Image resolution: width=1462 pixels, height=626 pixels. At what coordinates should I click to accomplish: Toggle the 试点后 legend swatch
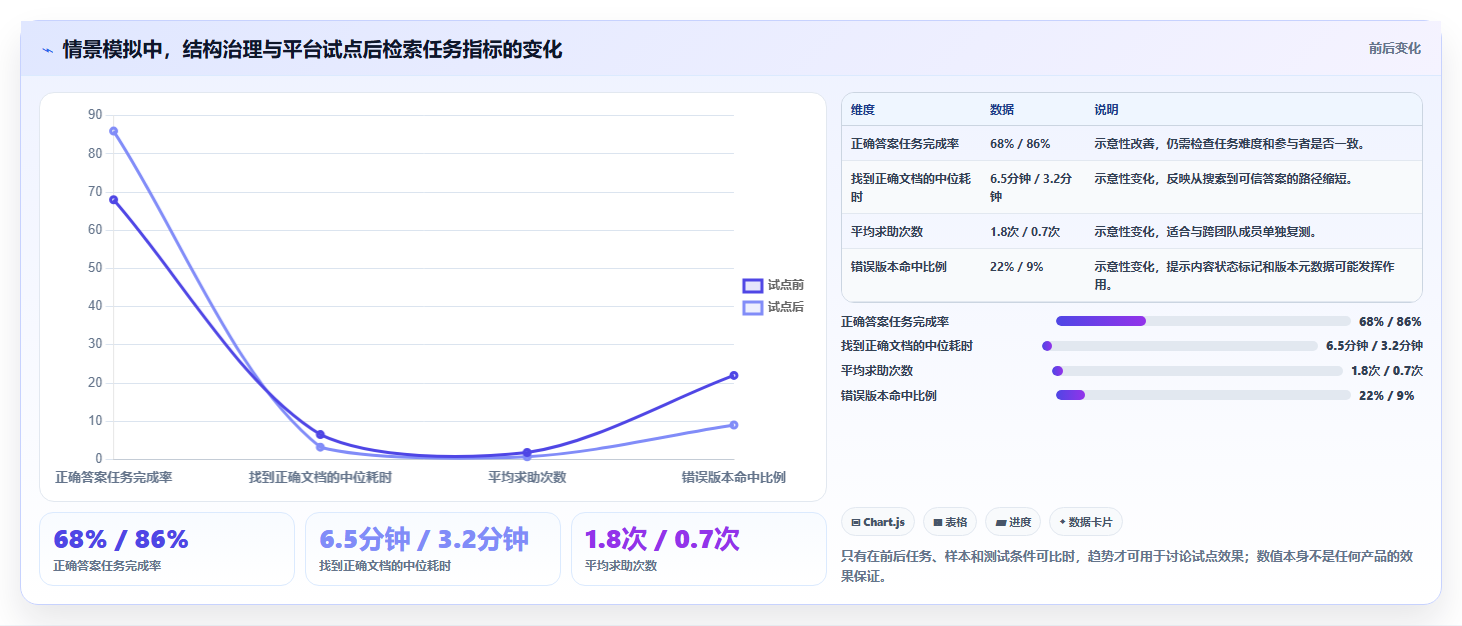pyautogui.click(x=753, y=307)
